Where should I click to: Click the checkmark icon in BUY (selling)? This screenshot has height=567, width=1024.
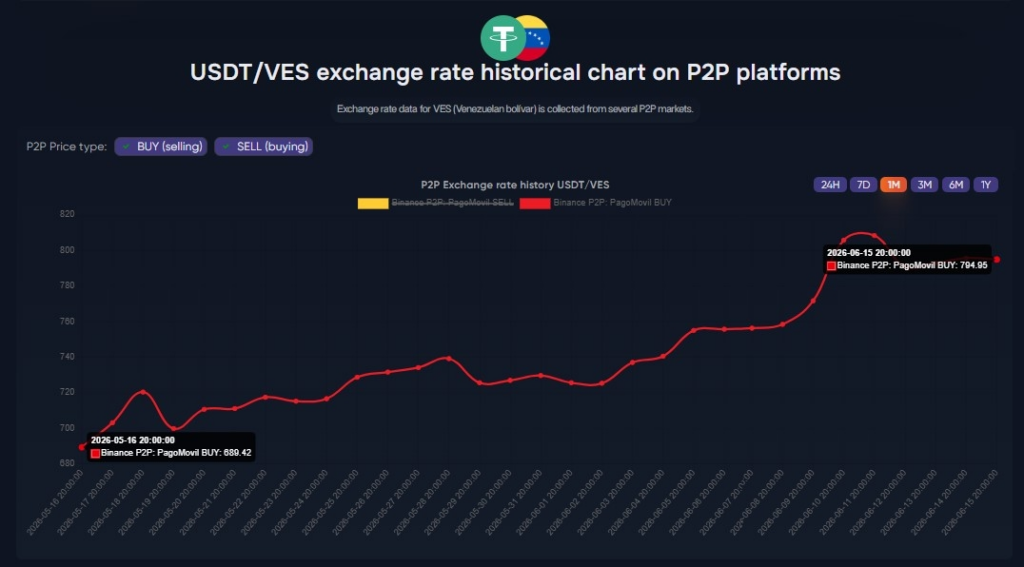[126, 147]
